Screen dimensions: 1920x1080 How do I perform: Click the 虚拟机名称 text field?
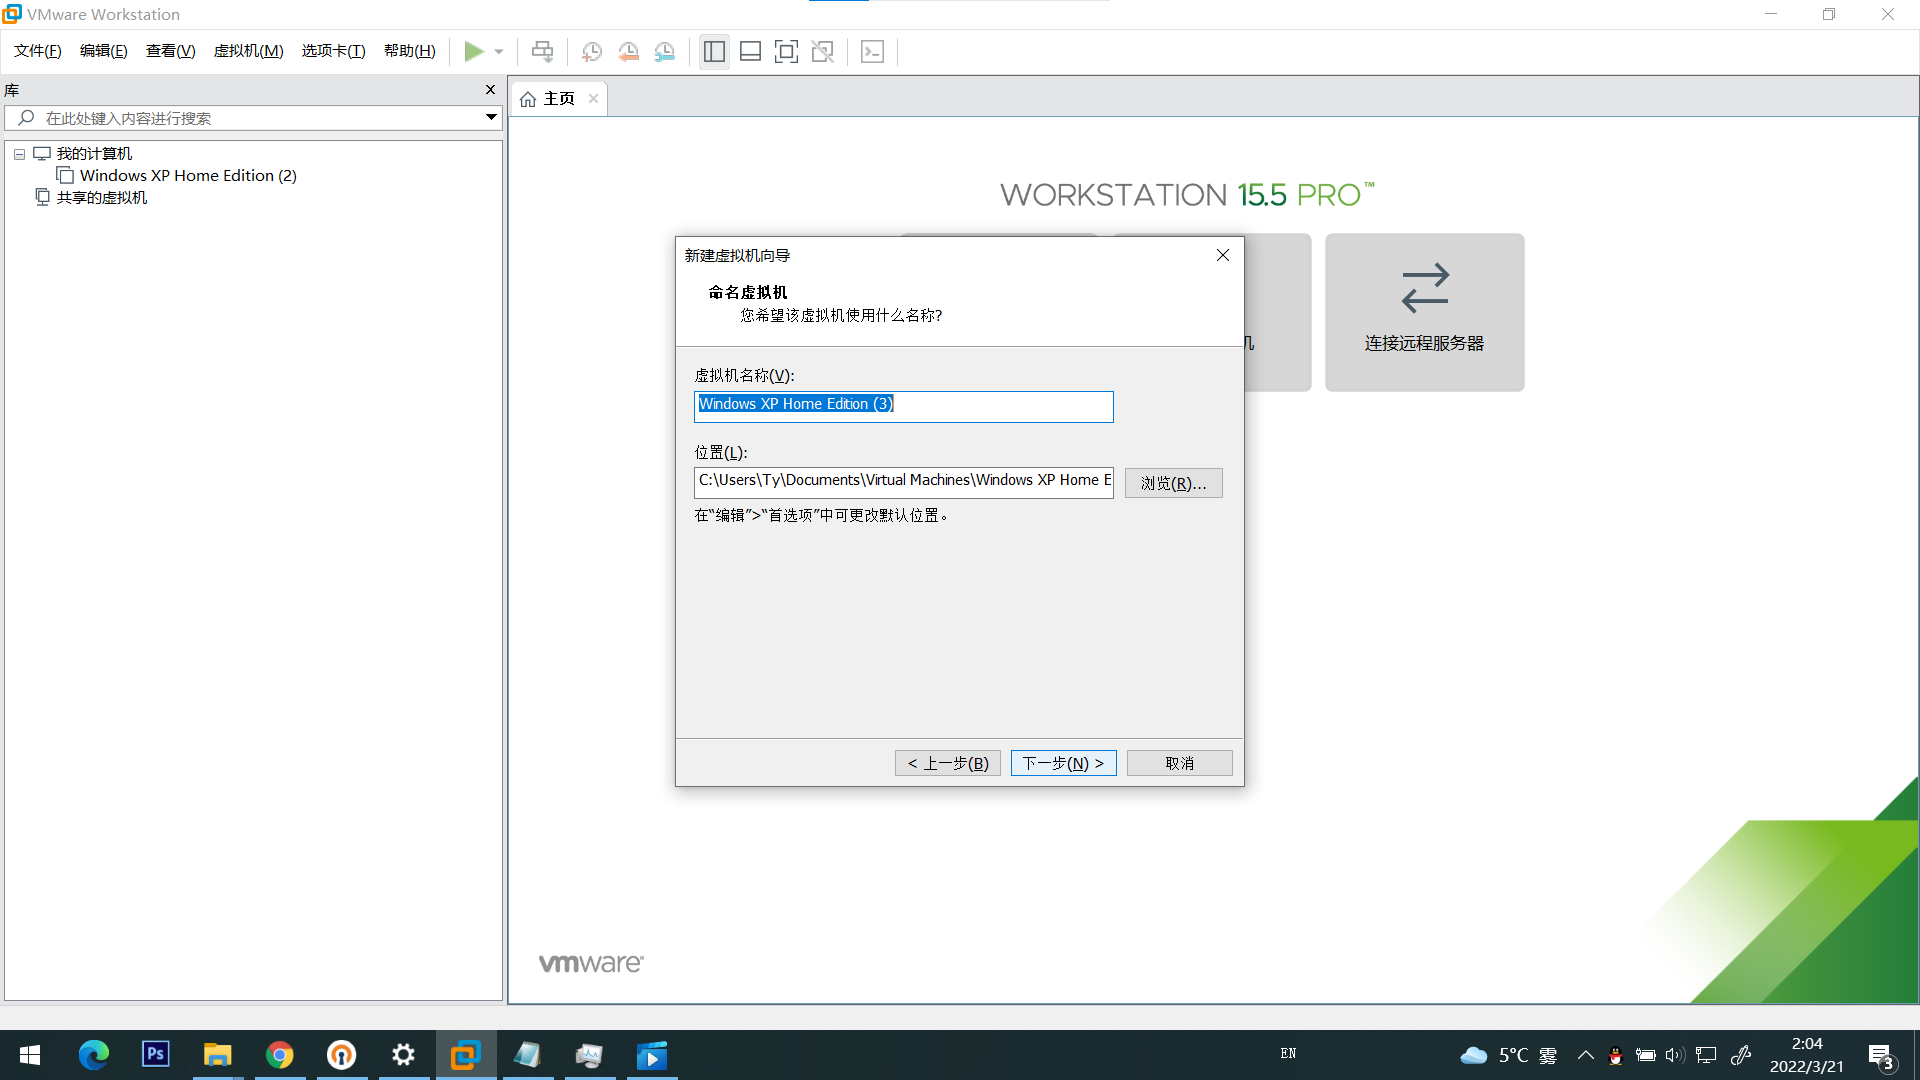pyautogui.click(x=902, y=406)
